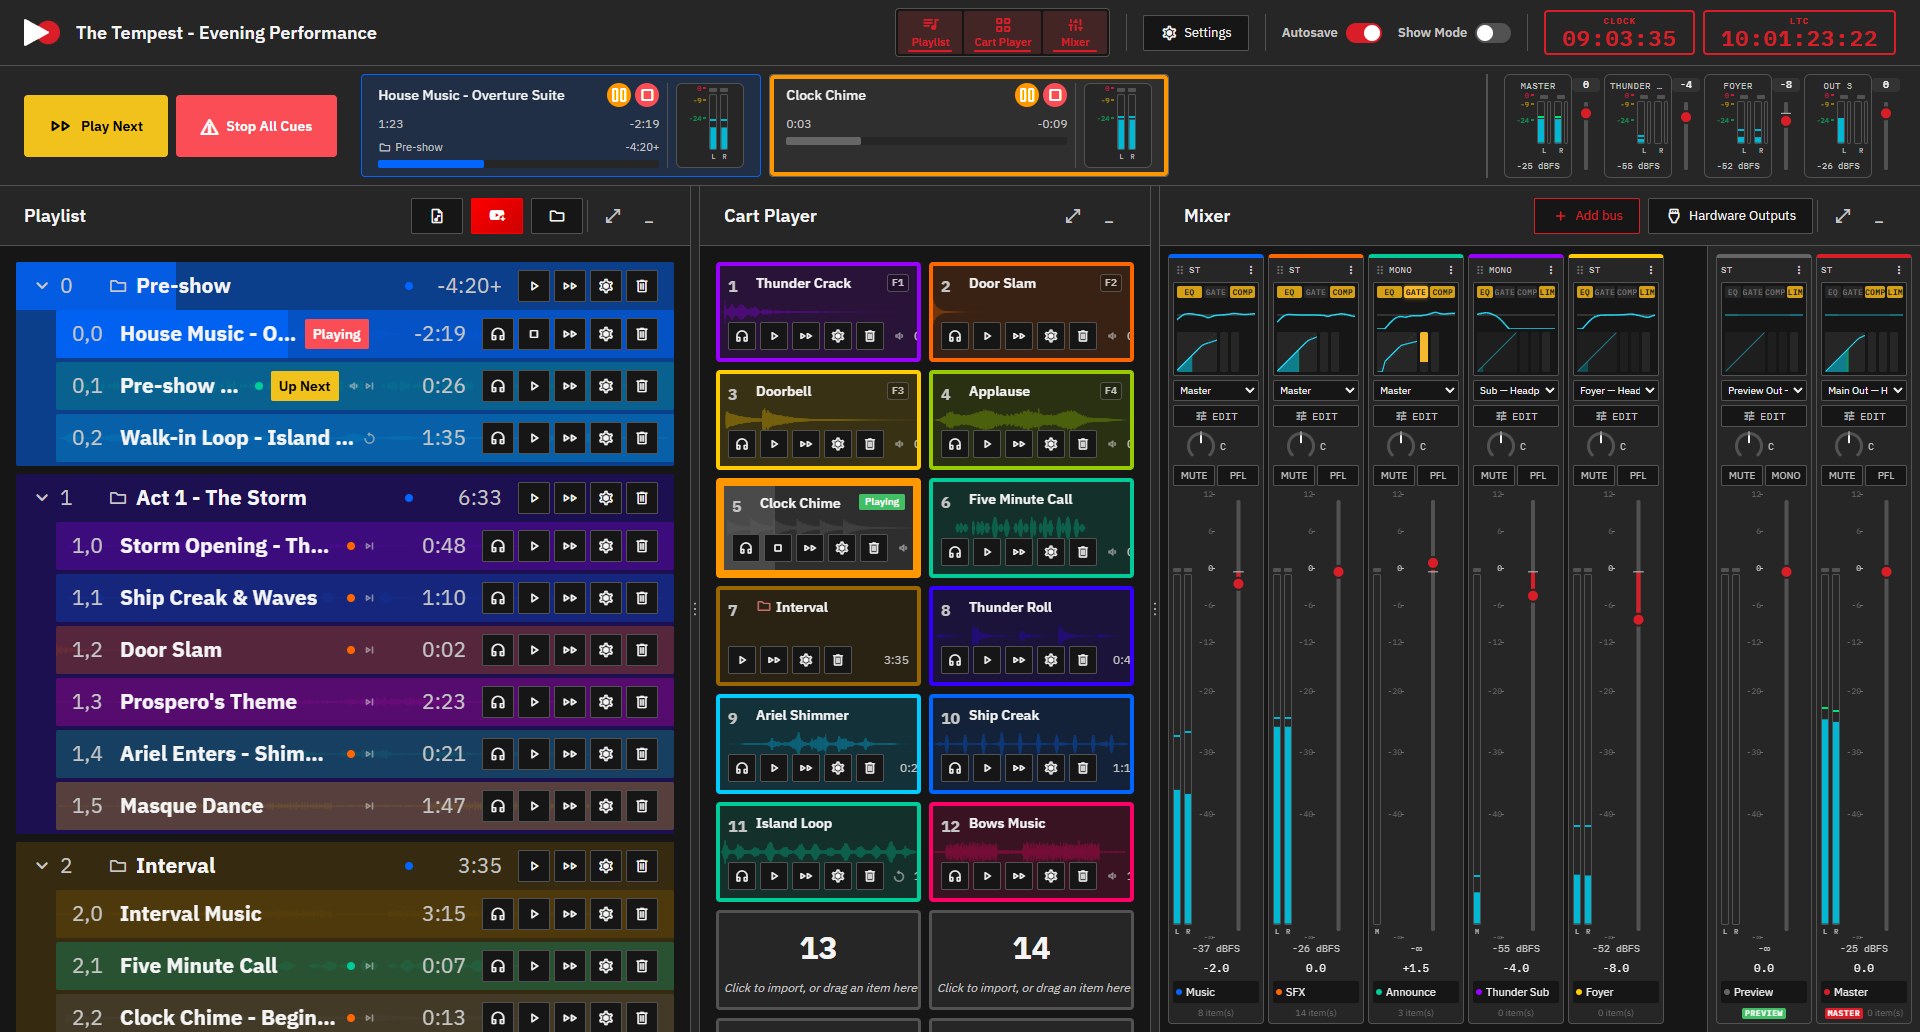Stop the Clock Chime active player
This screenshot has height=1032, width=1920.
(1055, 95)
